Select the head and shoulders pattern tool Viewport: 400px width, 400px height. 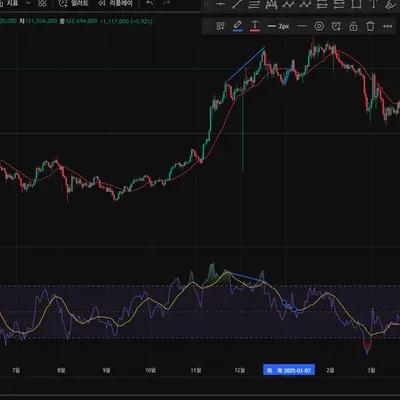tap(271, 4)
